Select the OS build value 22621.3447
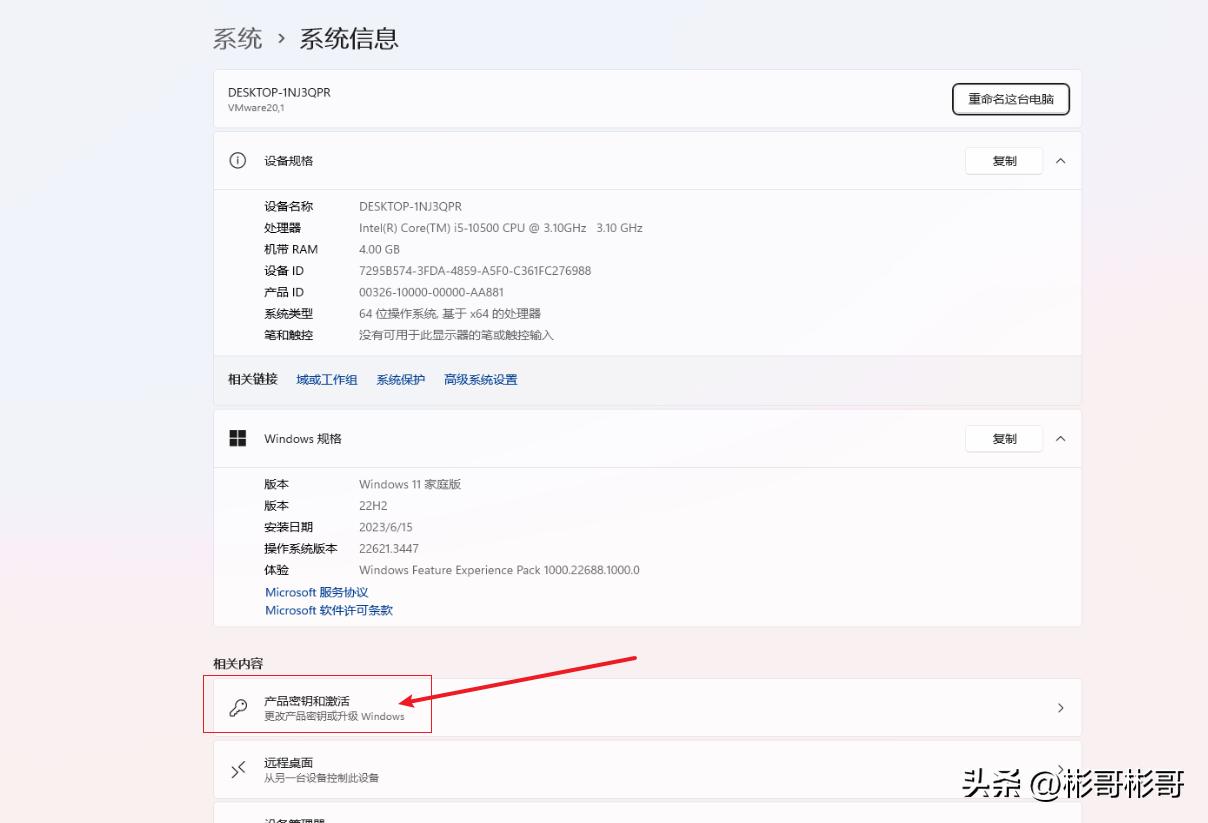The width and height of the screenshot is (1208, 823). pos(389,549)
